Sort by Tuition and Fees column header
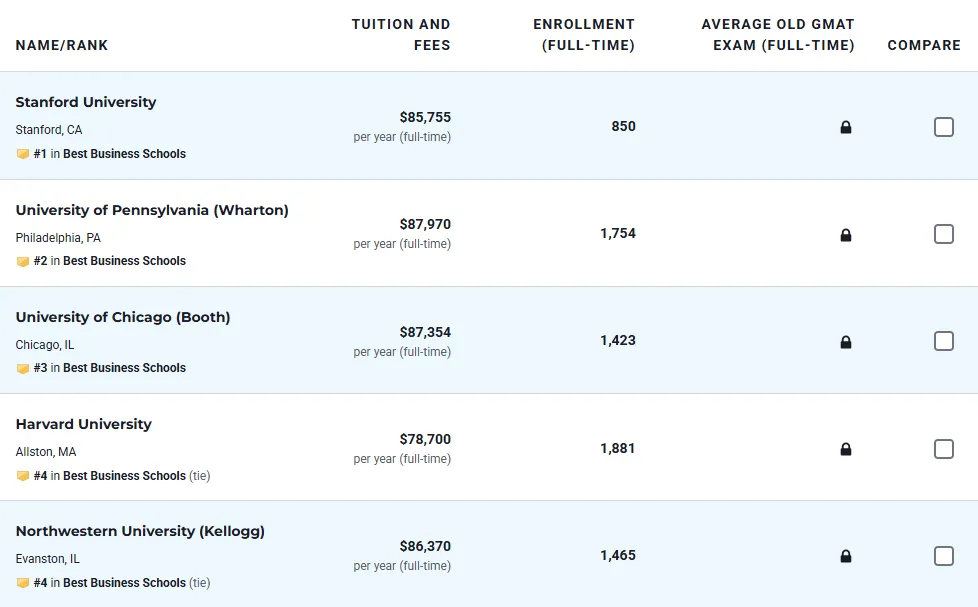 click(401, 34)
